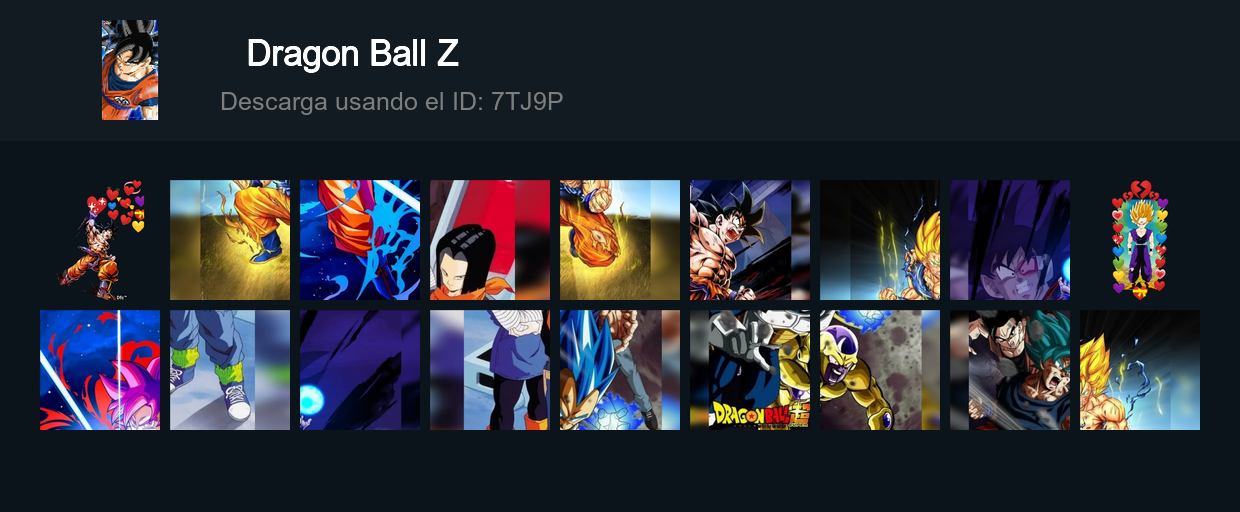Select Super Saiyan Goku yellow lightning sticker
Image resolution: width=1240 pixels, height=512 pixels.
pos(880,240)
